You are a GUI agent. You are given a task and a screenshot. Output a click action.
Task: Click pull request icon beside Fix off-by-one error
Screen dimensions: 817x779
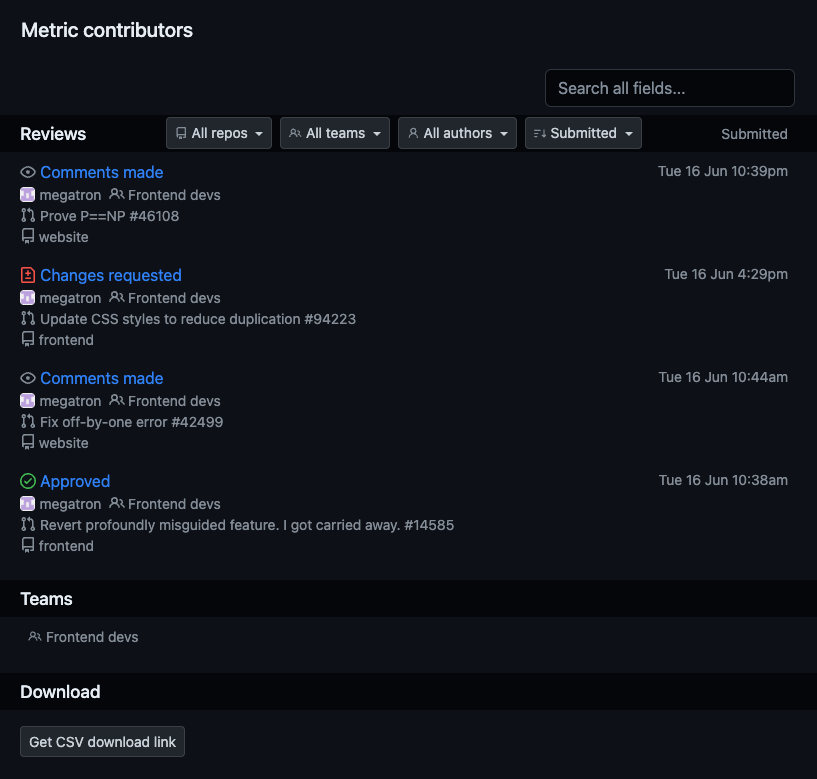tap(28, 421)
